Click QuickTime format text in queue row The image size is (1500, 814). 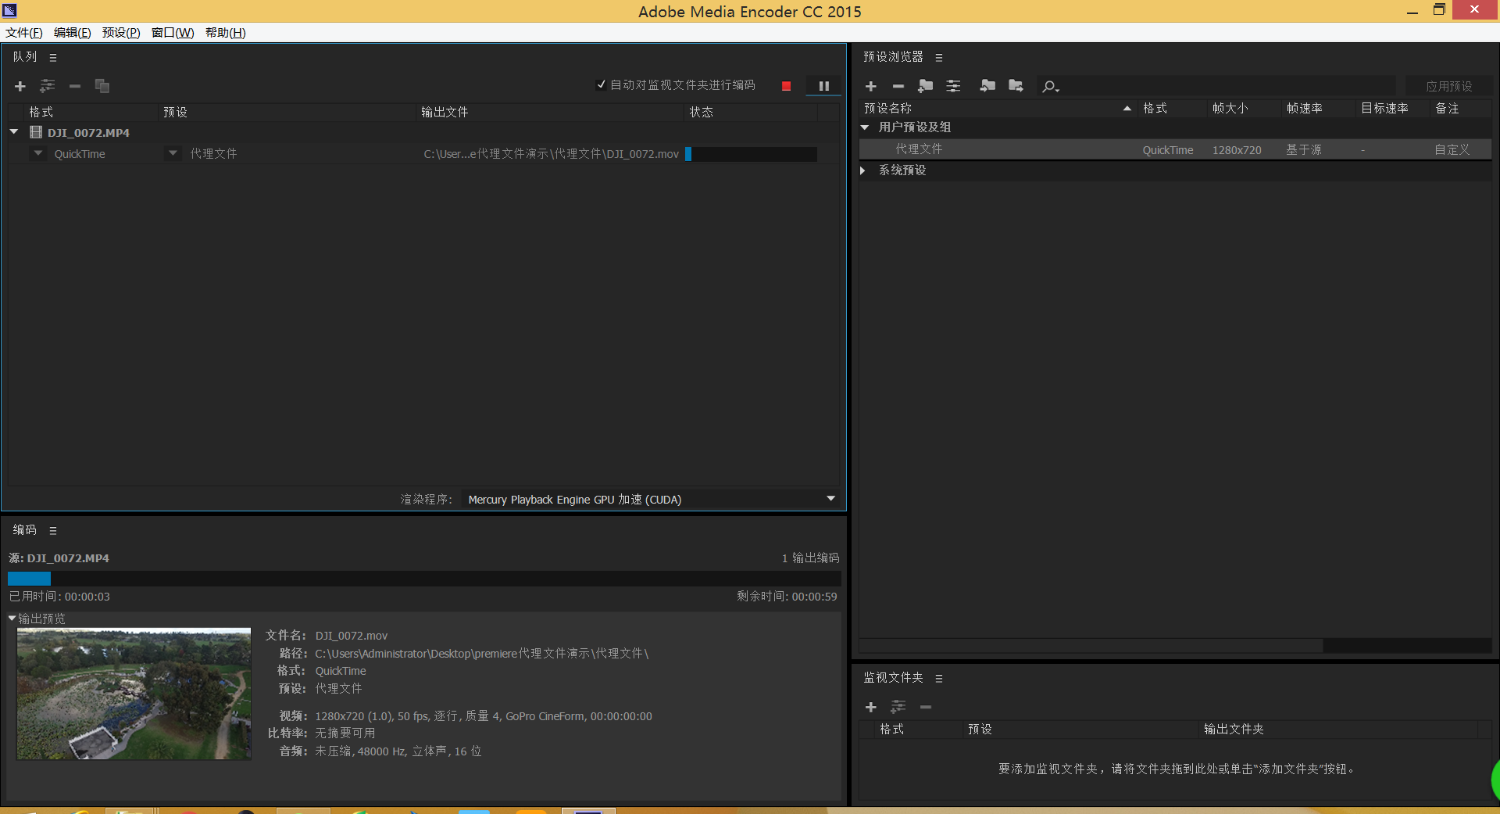80,154
